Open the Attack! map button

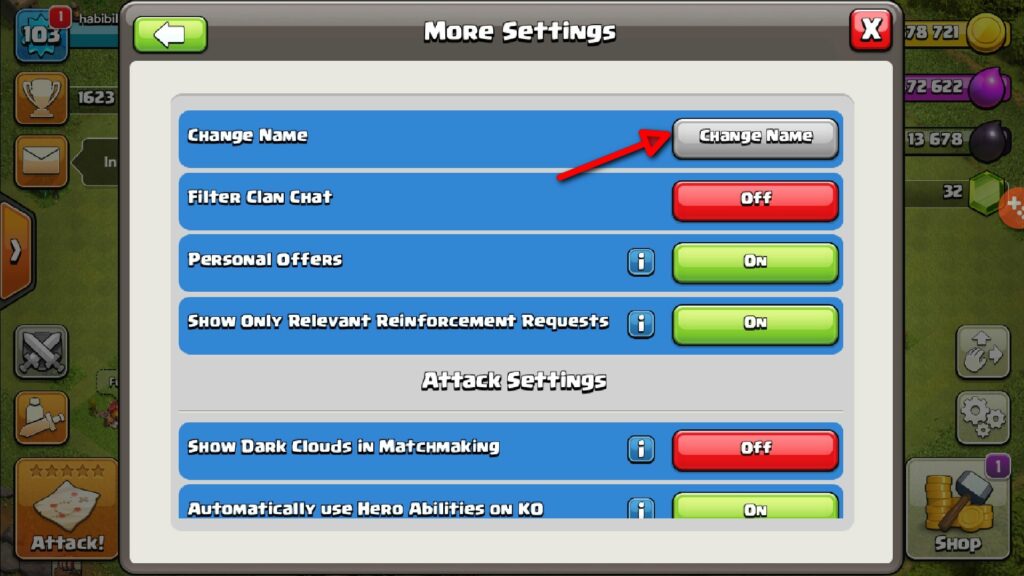67,508
